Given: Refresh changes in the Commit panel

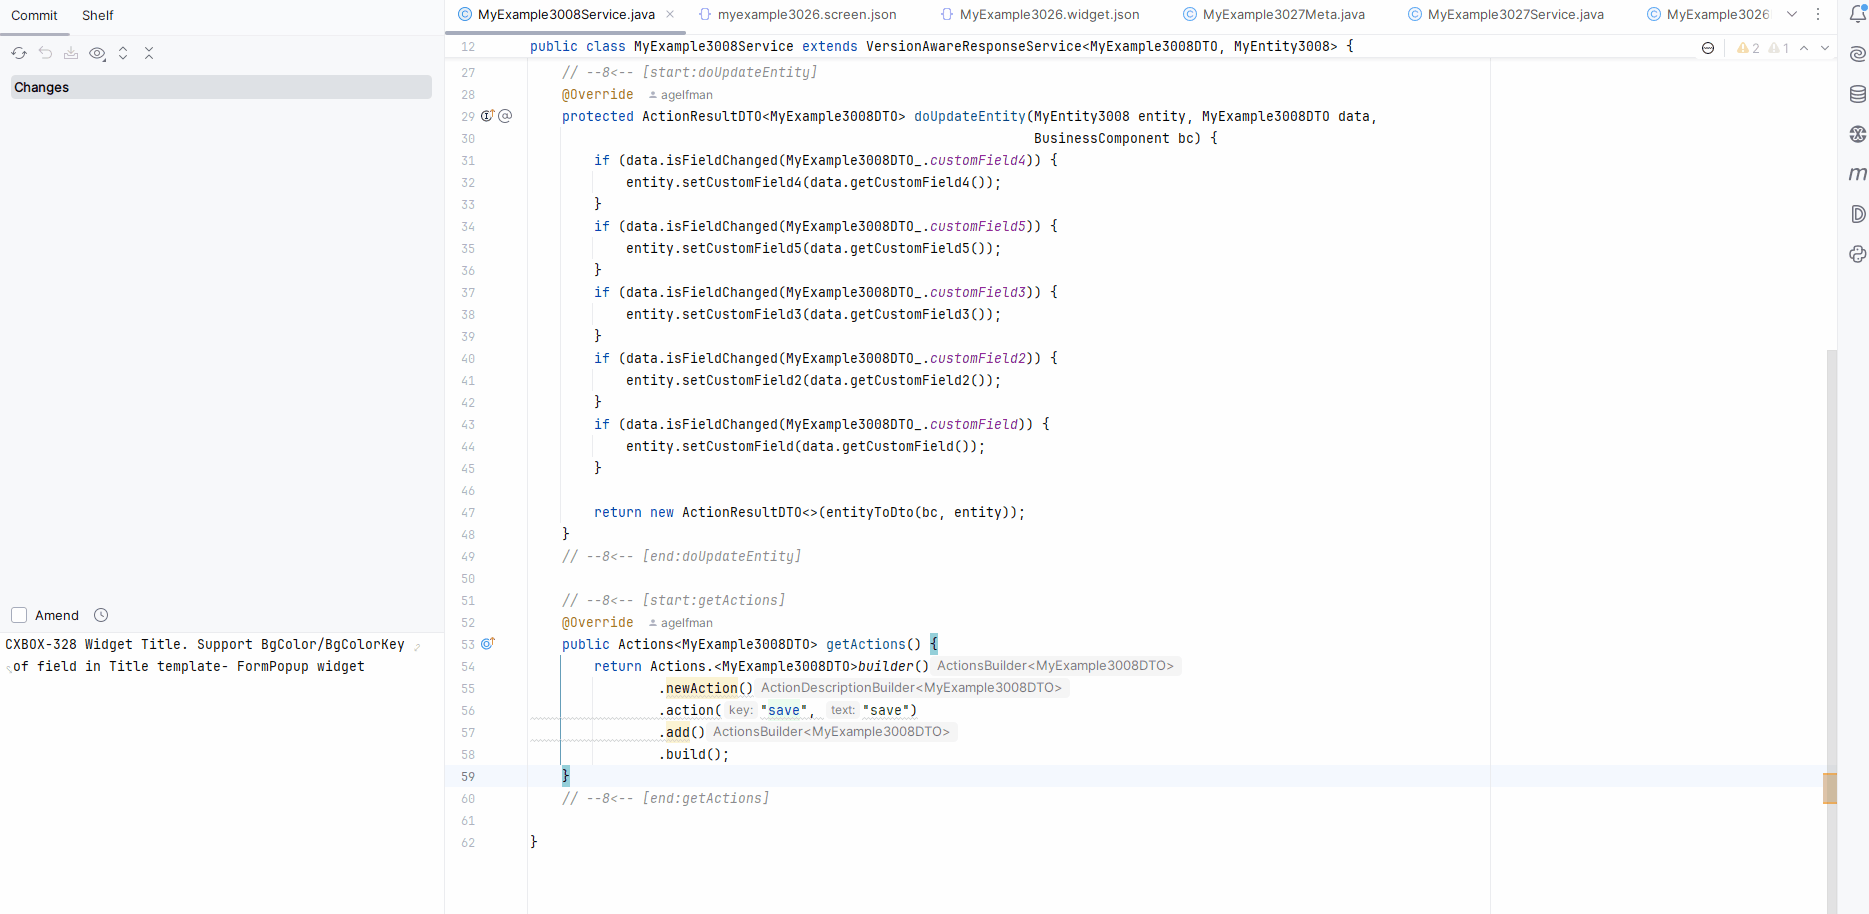Looking at the screenshot, I should [x=18, y=52].
